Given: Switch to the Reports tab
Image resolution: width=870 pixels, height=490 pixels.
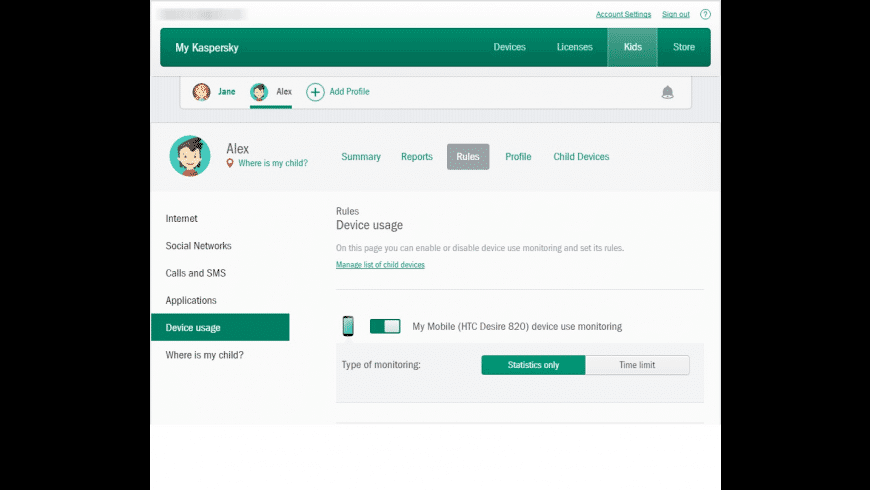Looking at the screenshot, I should tap(417, 156).
